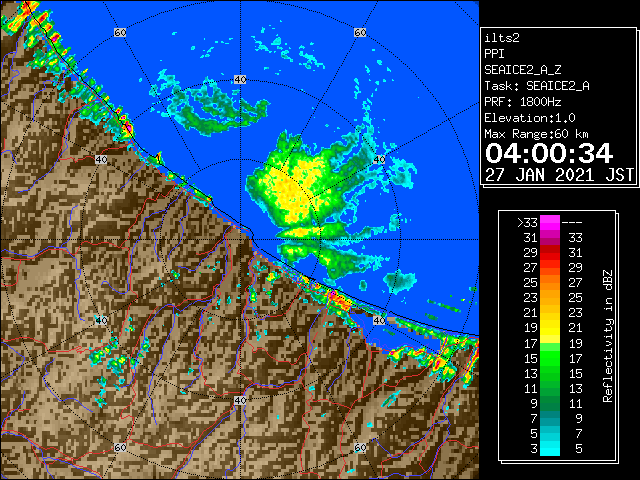Click the 40 km ring label due south
Screen dimensions: 640x480
point(240,400)
